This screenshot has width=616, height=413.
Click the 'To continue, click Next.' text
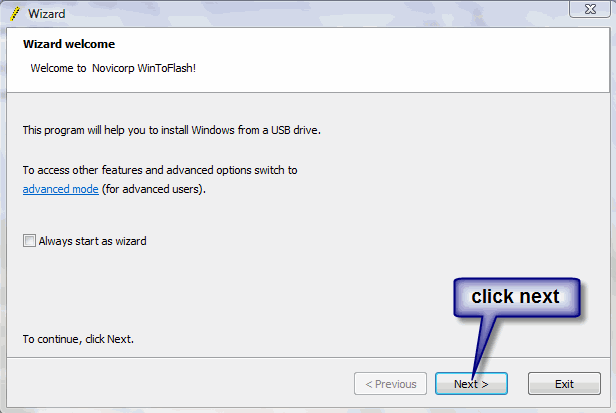coord(78,339)
